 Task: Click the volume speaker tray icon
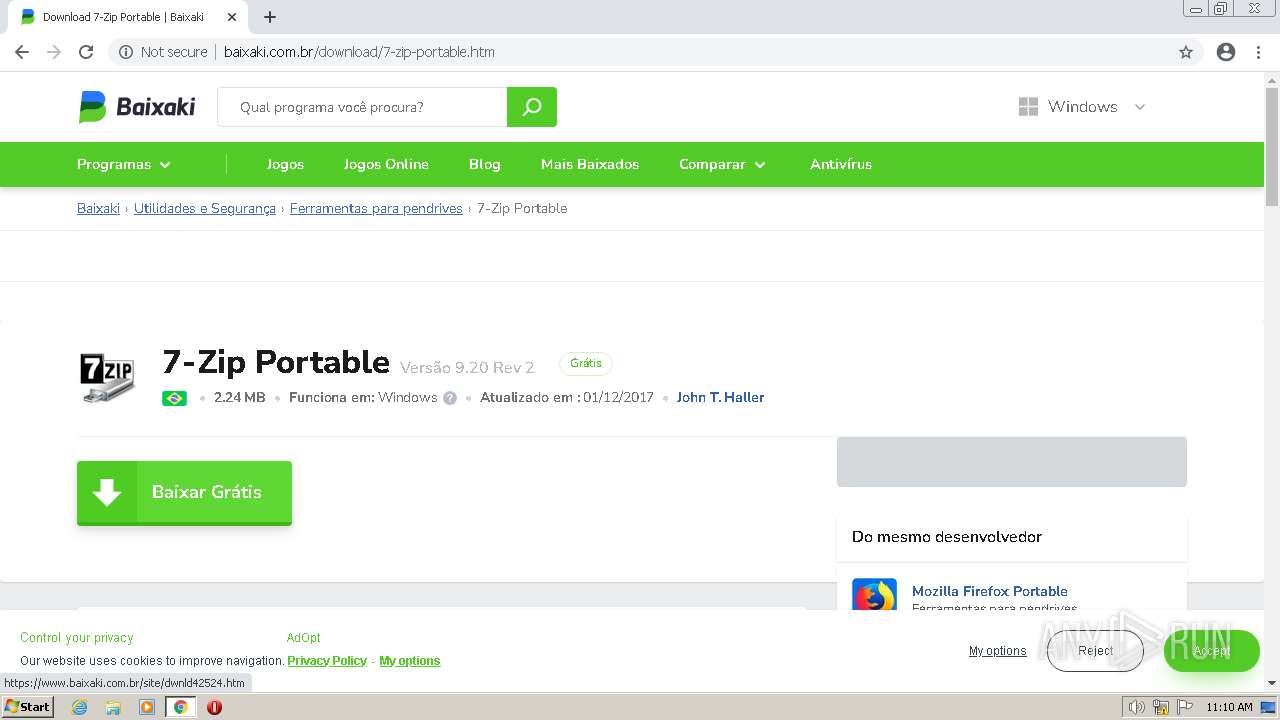(x=1138, y=707)
